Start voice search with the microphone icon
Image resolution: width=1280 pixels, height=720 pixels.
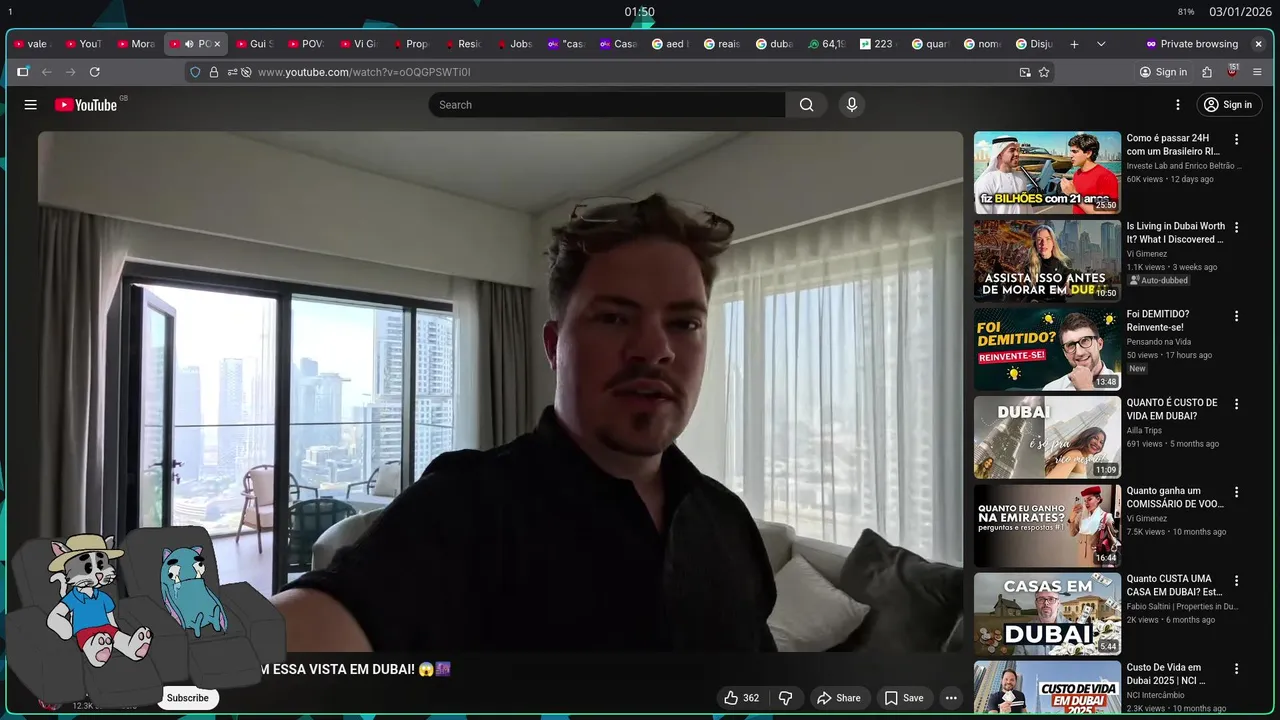pos(851,105)
